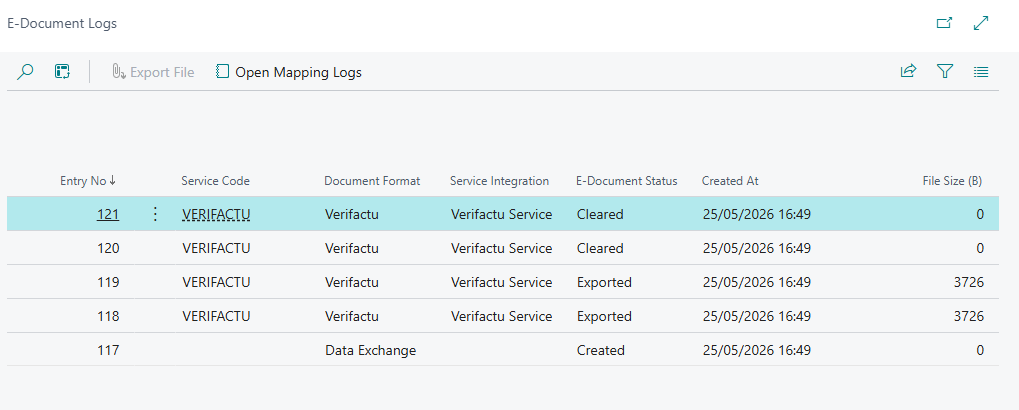Click Verifactu document format in row 121
Screen dimensions: 1019x410
[x=352, y=214]
